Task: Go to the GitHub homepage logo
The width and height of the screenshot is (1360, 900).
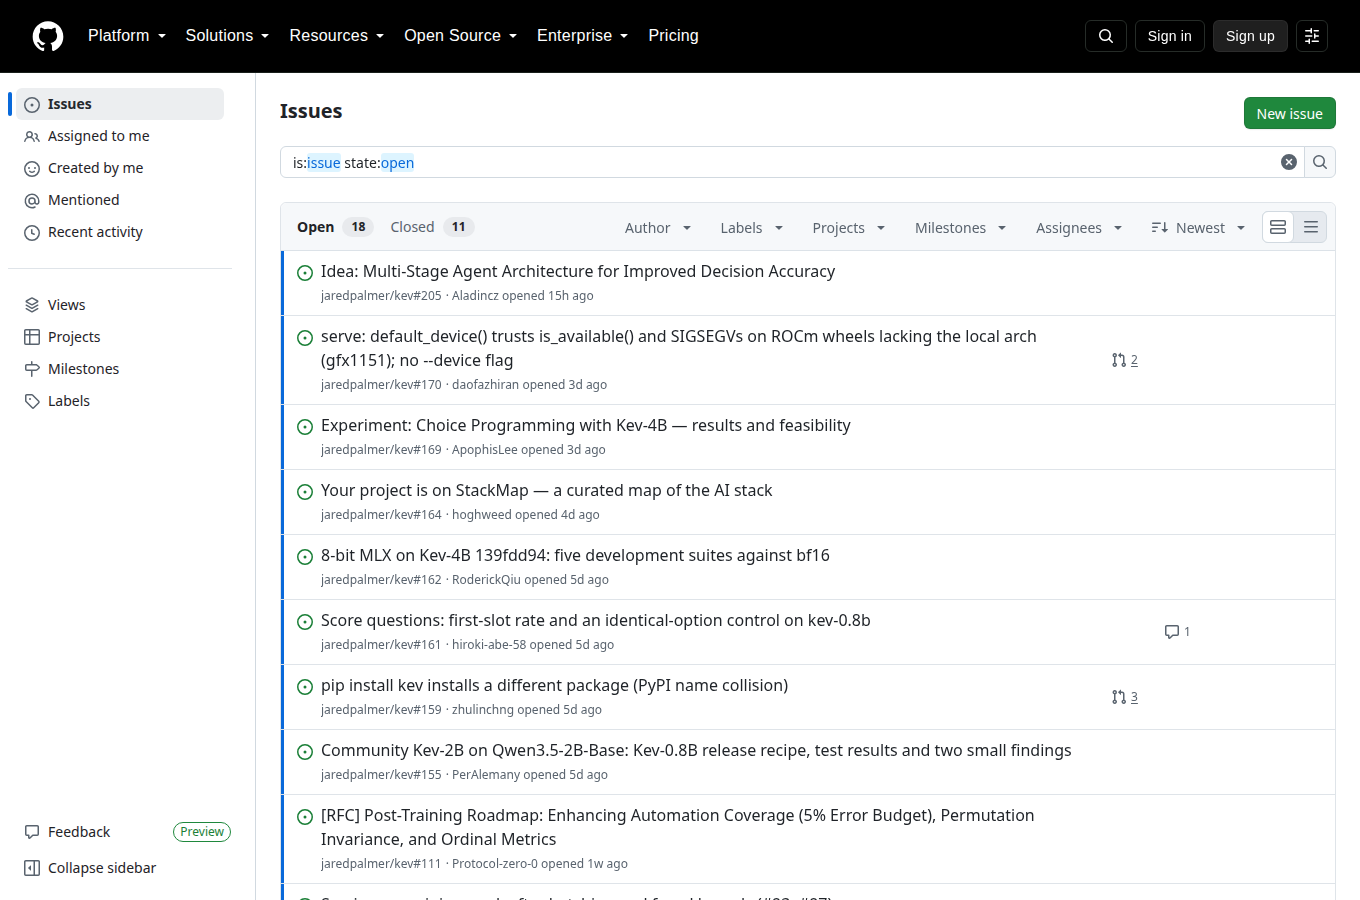Action: [48, 36]
